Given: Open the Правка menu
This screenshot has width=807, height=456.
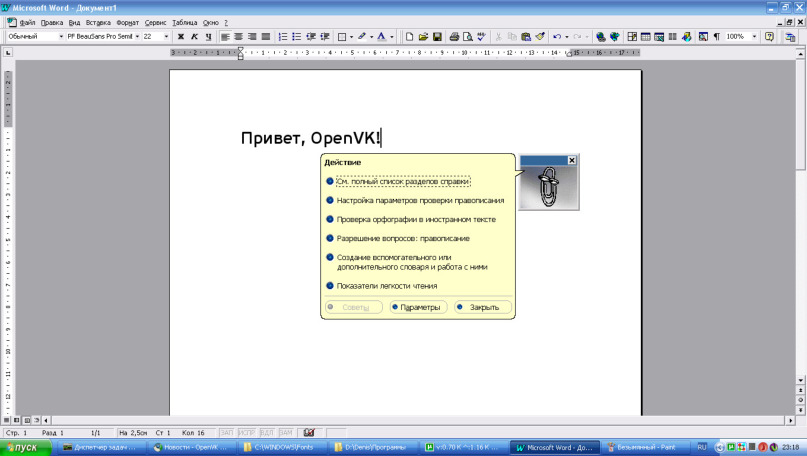Looking at the screenshot, I should tap(52, 23).
